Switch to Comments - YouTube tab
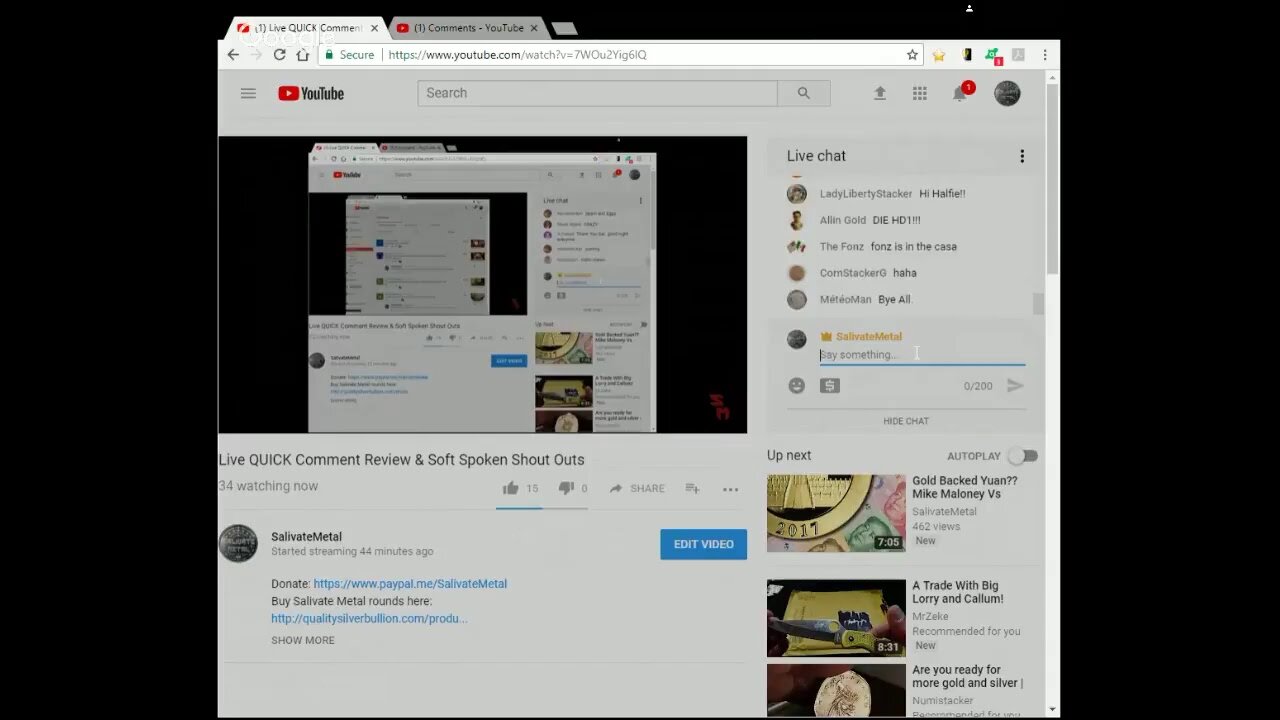Image resolution: width=1280 pixels, height=720 pixels. pyautogui.click(x=468, y=28)
